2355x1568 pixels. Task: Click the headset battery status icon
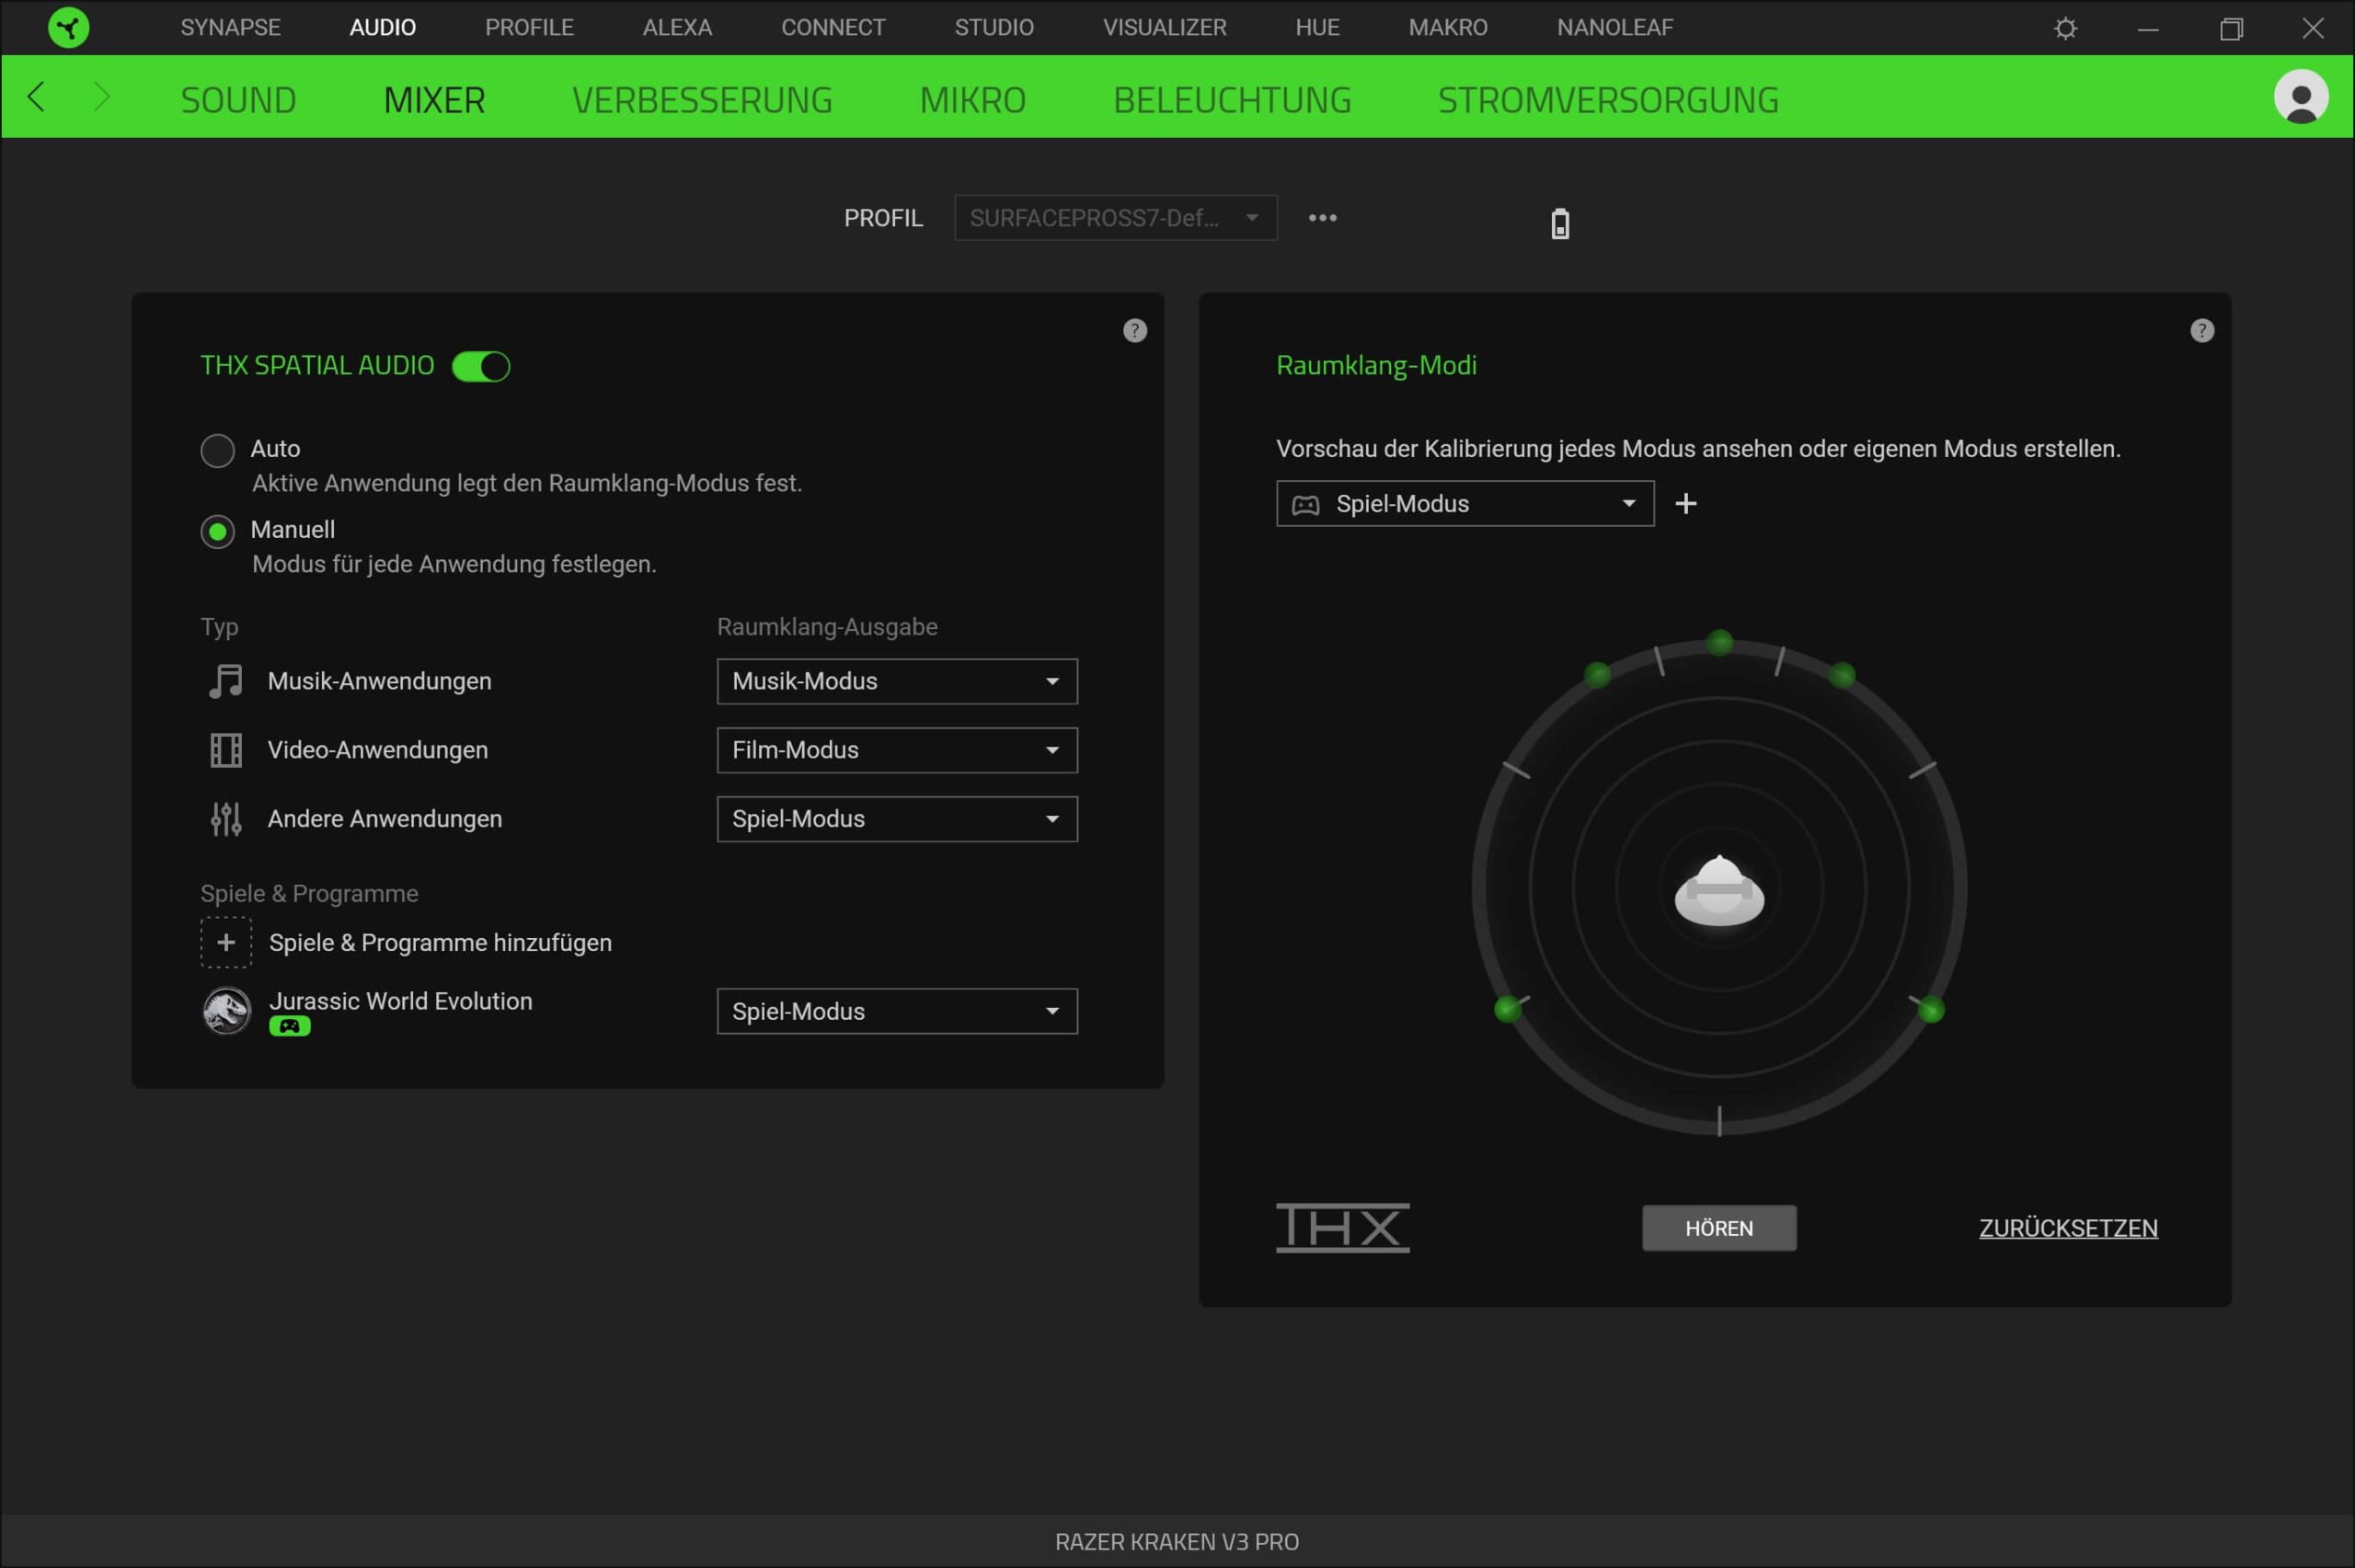(x=1559, y=223)
